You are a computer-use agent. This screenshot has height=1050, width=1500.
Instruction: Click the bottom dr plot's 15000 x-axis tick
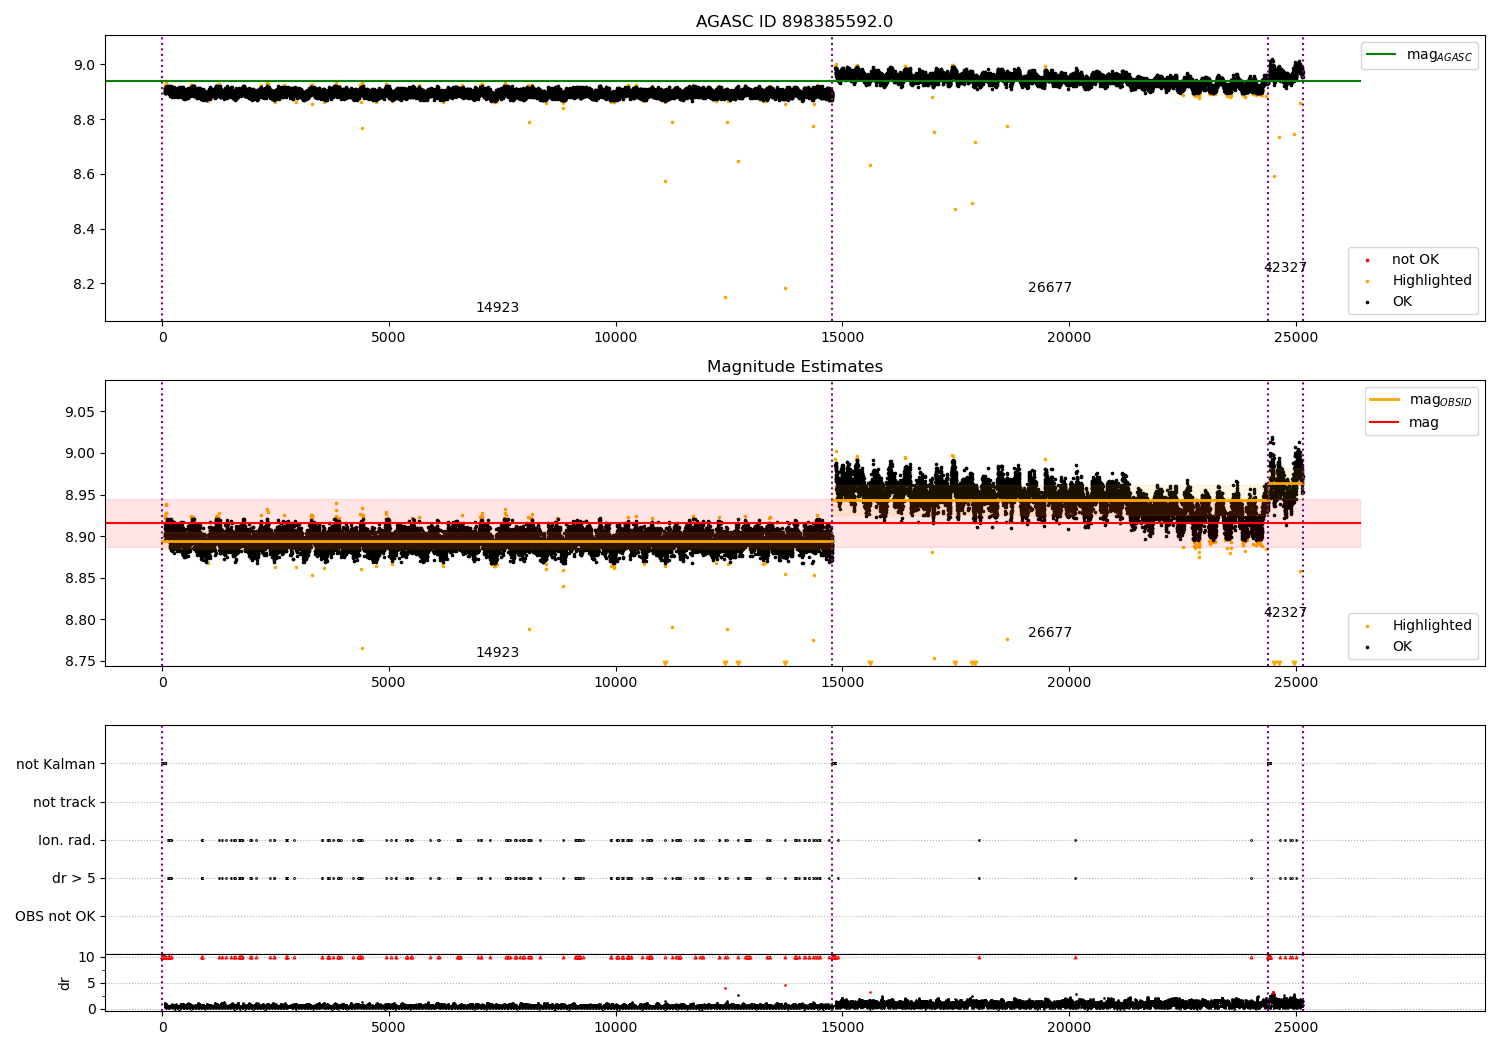(x=842, y=1028)
